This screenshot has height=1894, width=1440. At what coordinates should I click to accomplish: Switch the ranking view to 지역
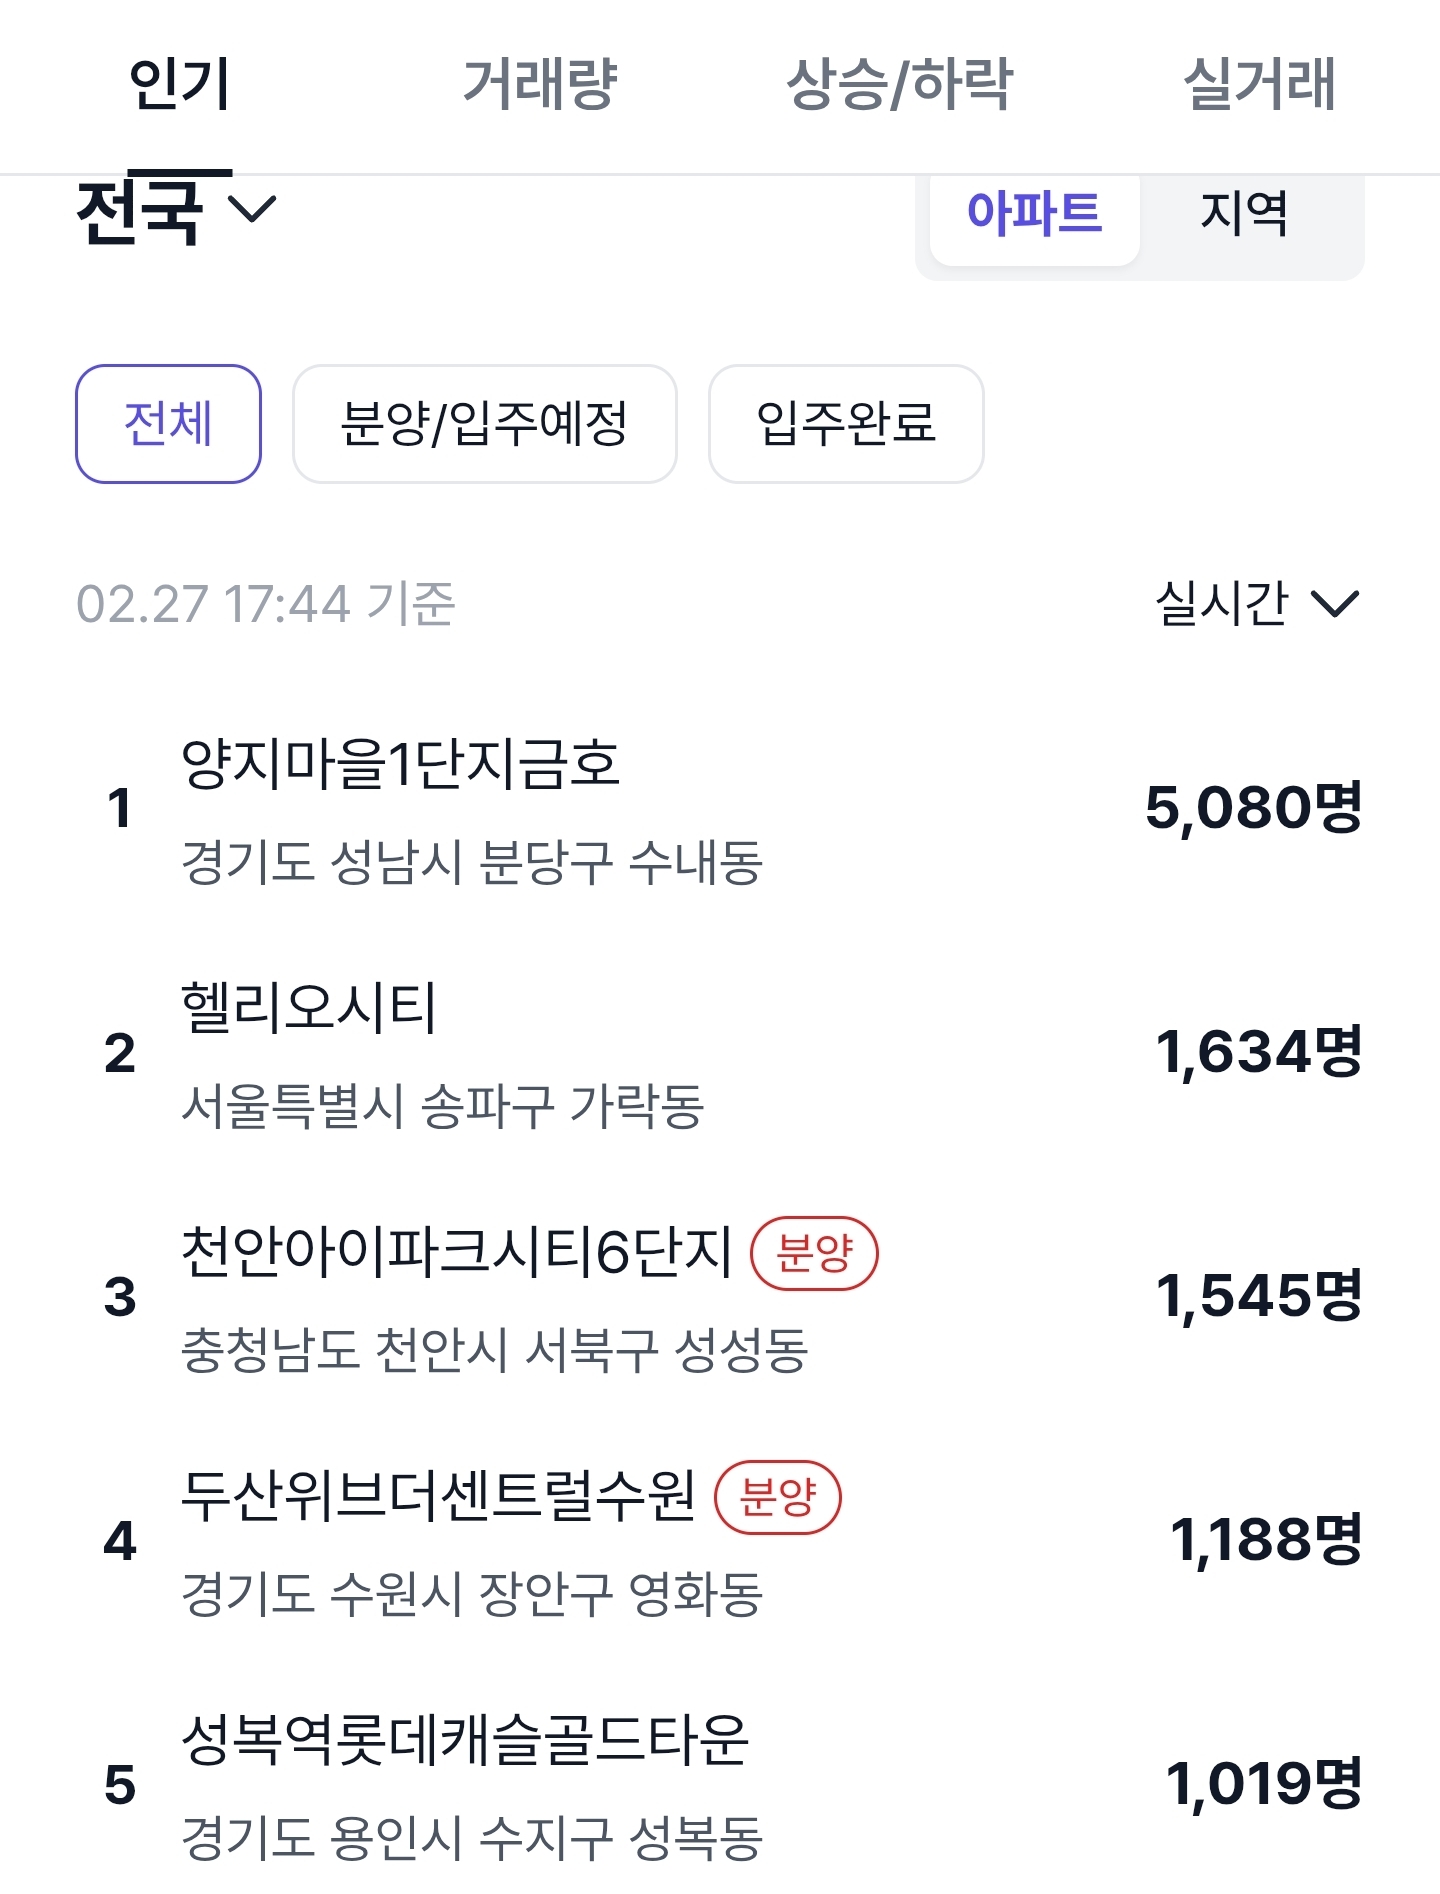coord(1244,214)
